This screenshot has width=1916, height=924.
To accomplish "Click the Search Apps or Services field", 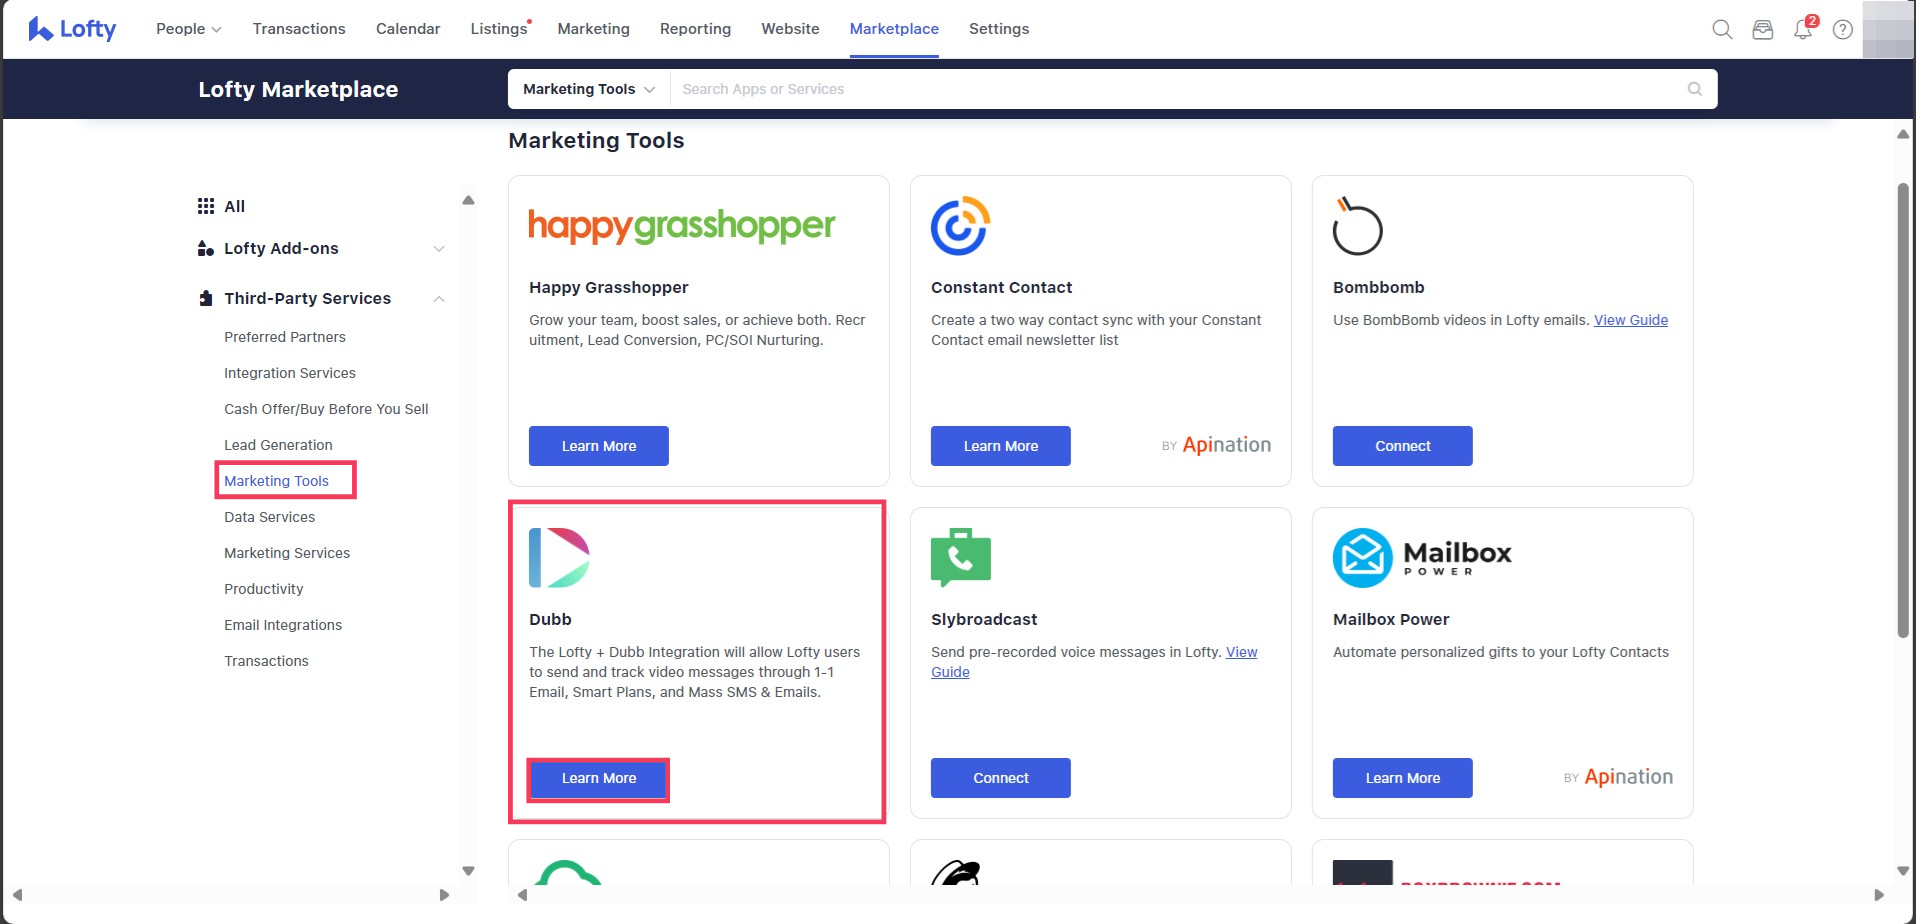I will point(1180,89).
